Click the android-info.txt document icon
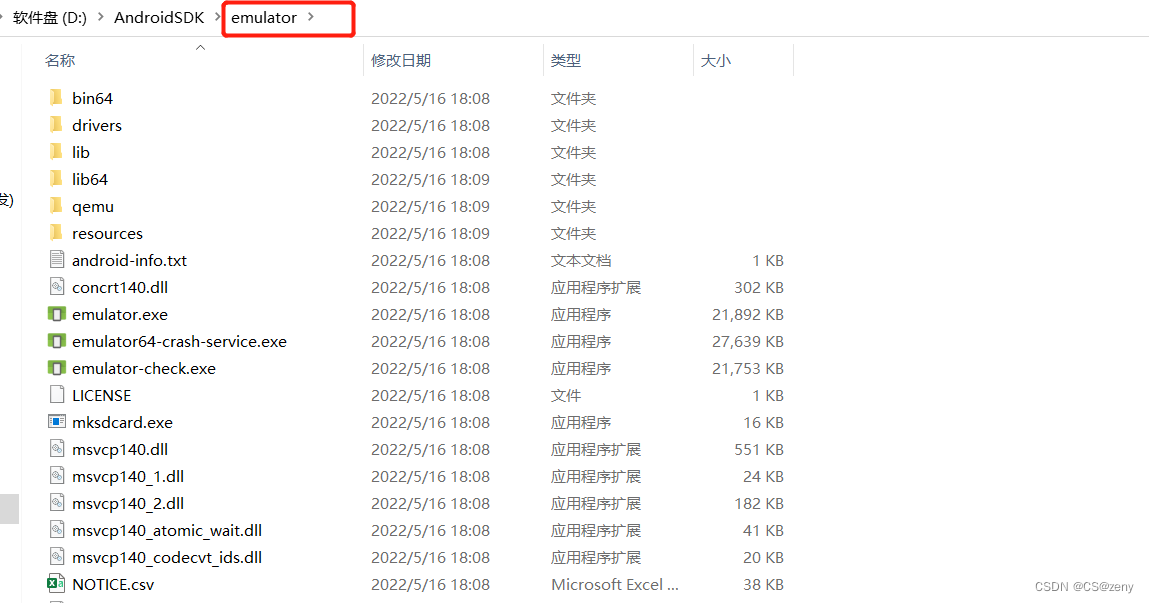Viewport: 1149px width, 603px height. (56, 259)
